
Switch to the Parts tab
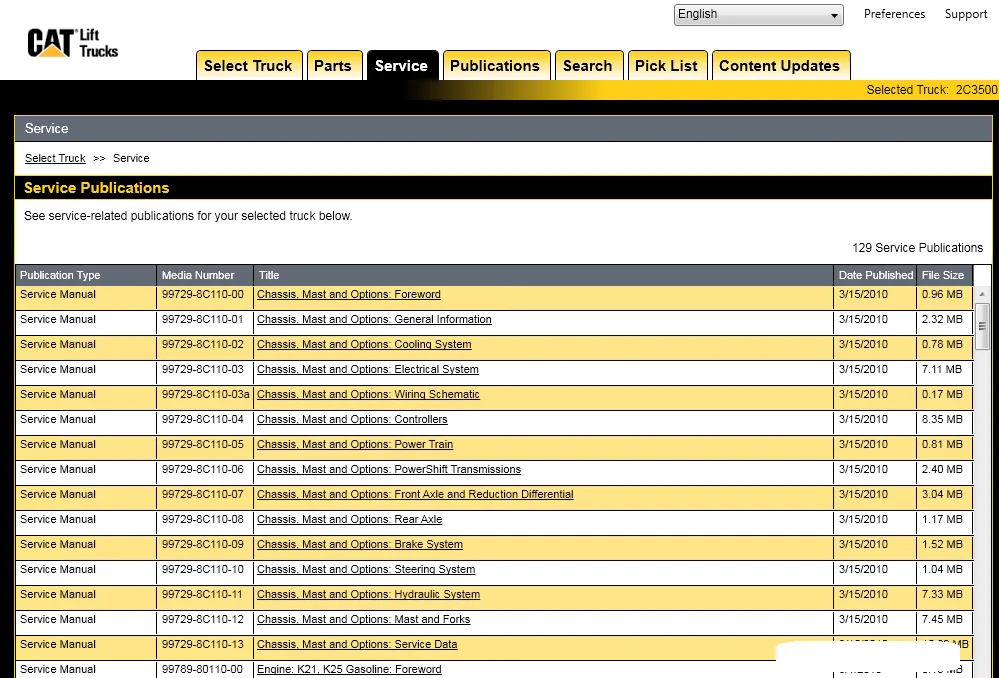pyautogui.click(x=333, y=66)
